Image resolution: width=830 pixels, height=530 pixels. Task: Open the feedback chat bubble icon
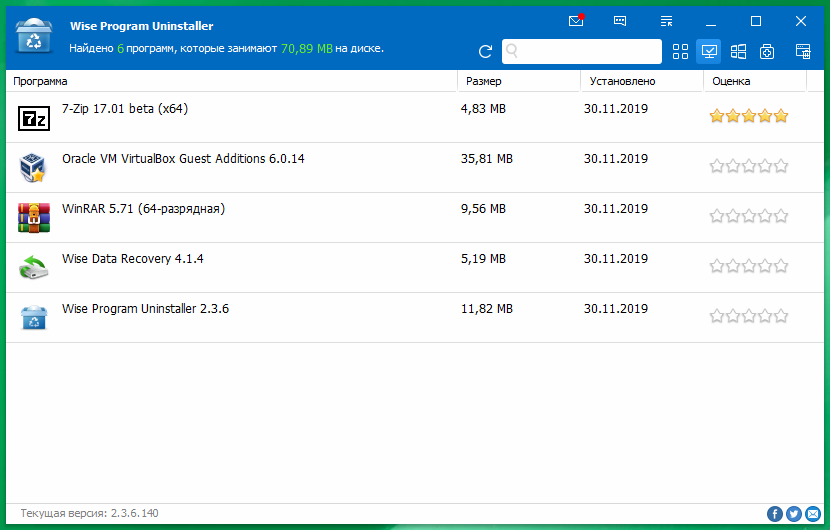620,21
